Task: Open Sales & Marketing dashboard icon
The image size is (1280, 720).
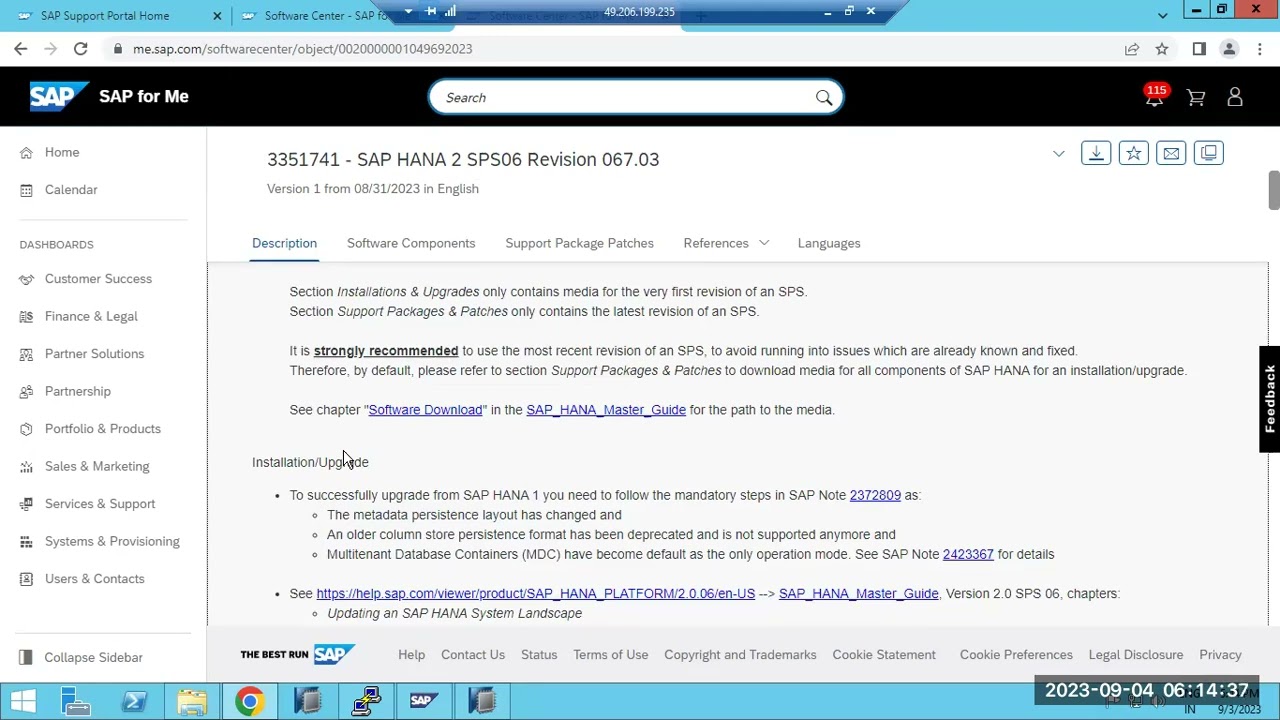Action: click(26, 467)
